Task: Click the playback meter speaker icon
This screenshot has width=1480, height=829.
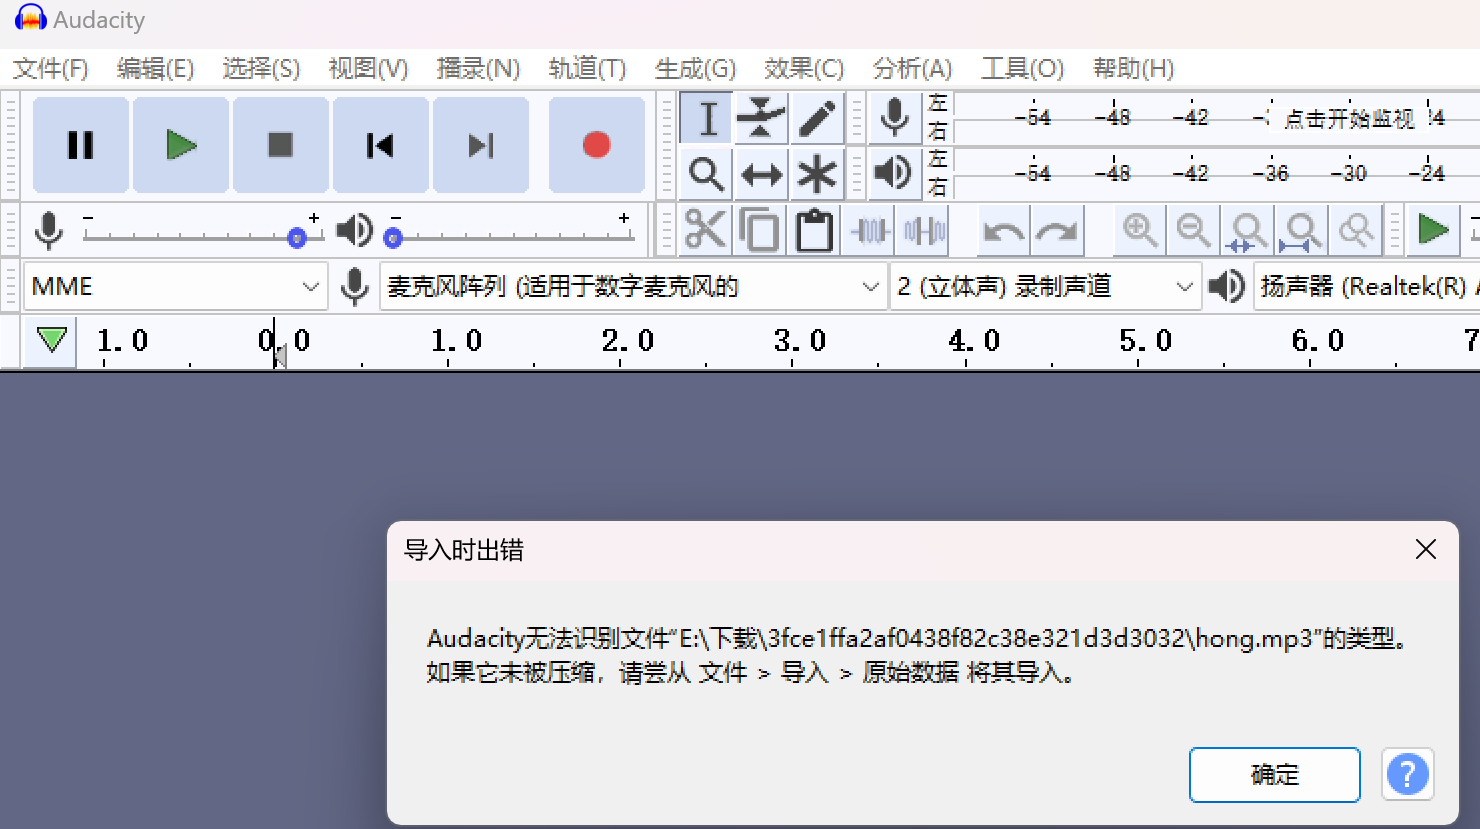Action: click(x=895, y=174)
